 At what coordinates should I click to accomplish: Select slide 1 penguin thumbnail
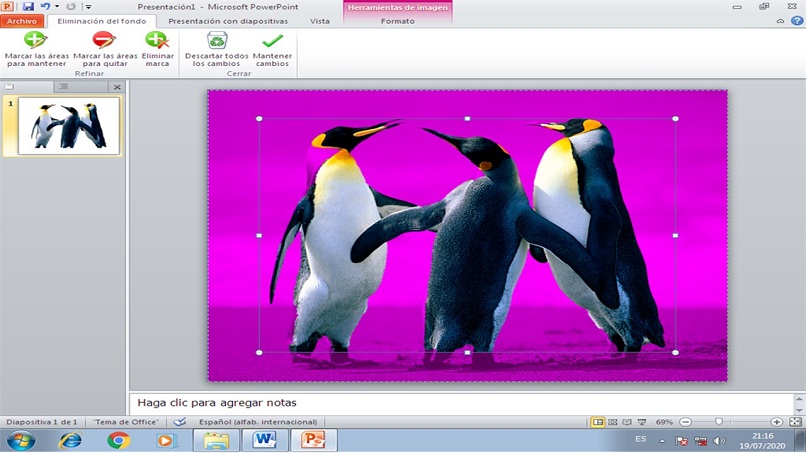pyautogui.click(x=68, y=126)
